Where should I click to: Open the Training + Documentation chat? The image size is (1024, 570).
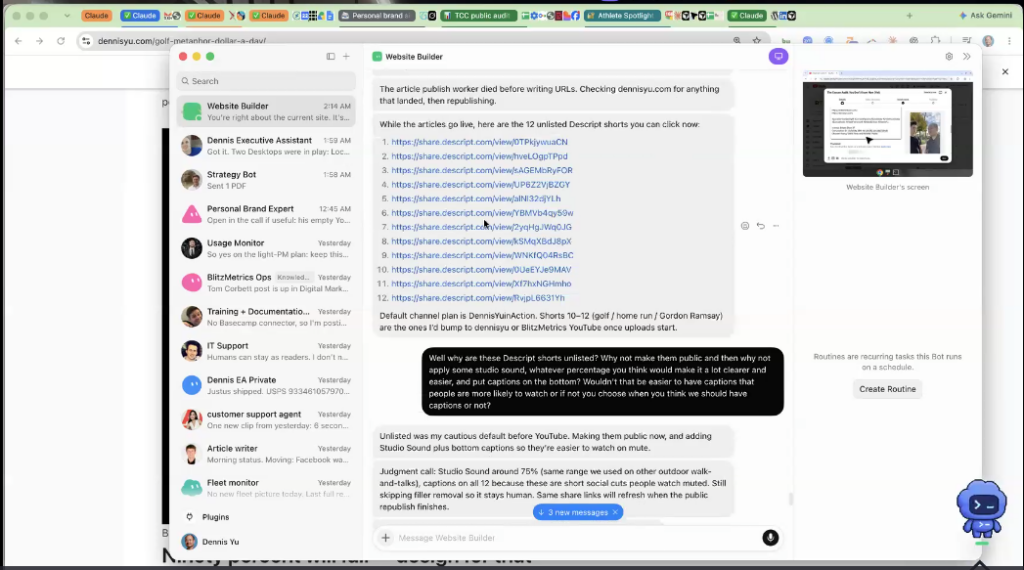coord(266,317)
